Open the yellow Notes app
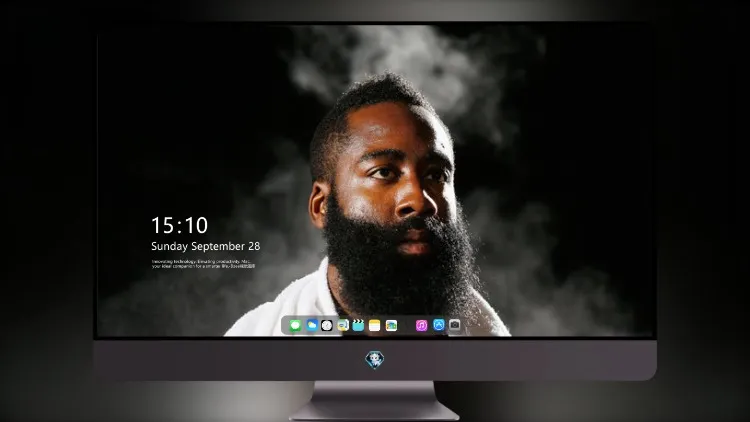The image size is (750, 422). pos(375,325)
